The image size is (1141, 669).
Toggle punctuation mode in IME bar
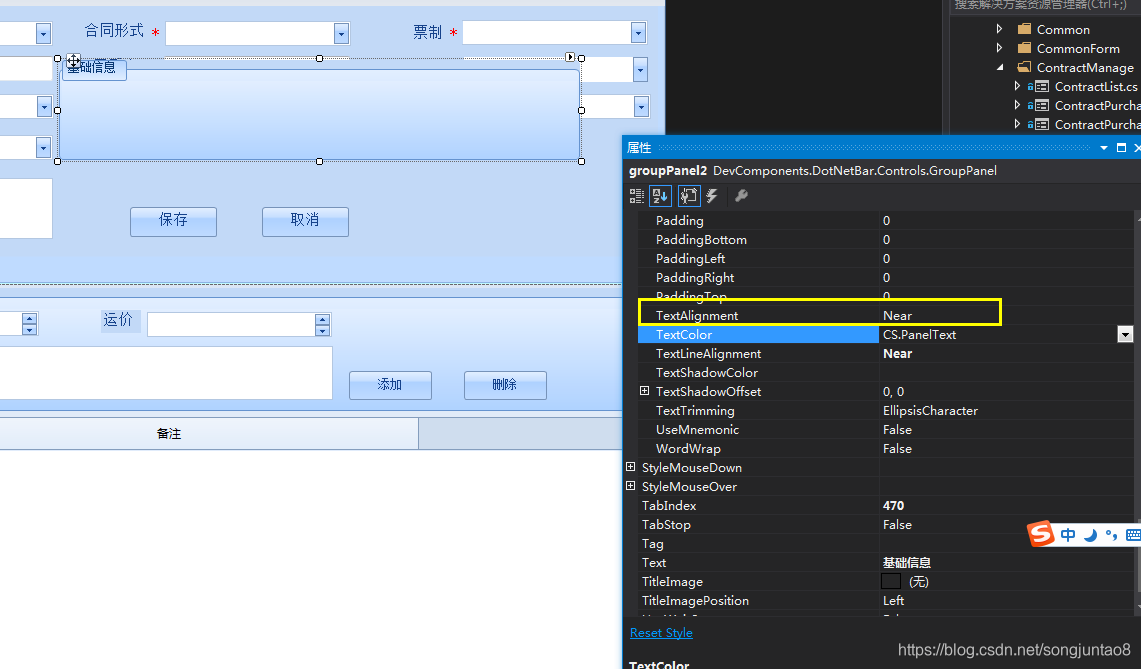(x=1111, y=535)
